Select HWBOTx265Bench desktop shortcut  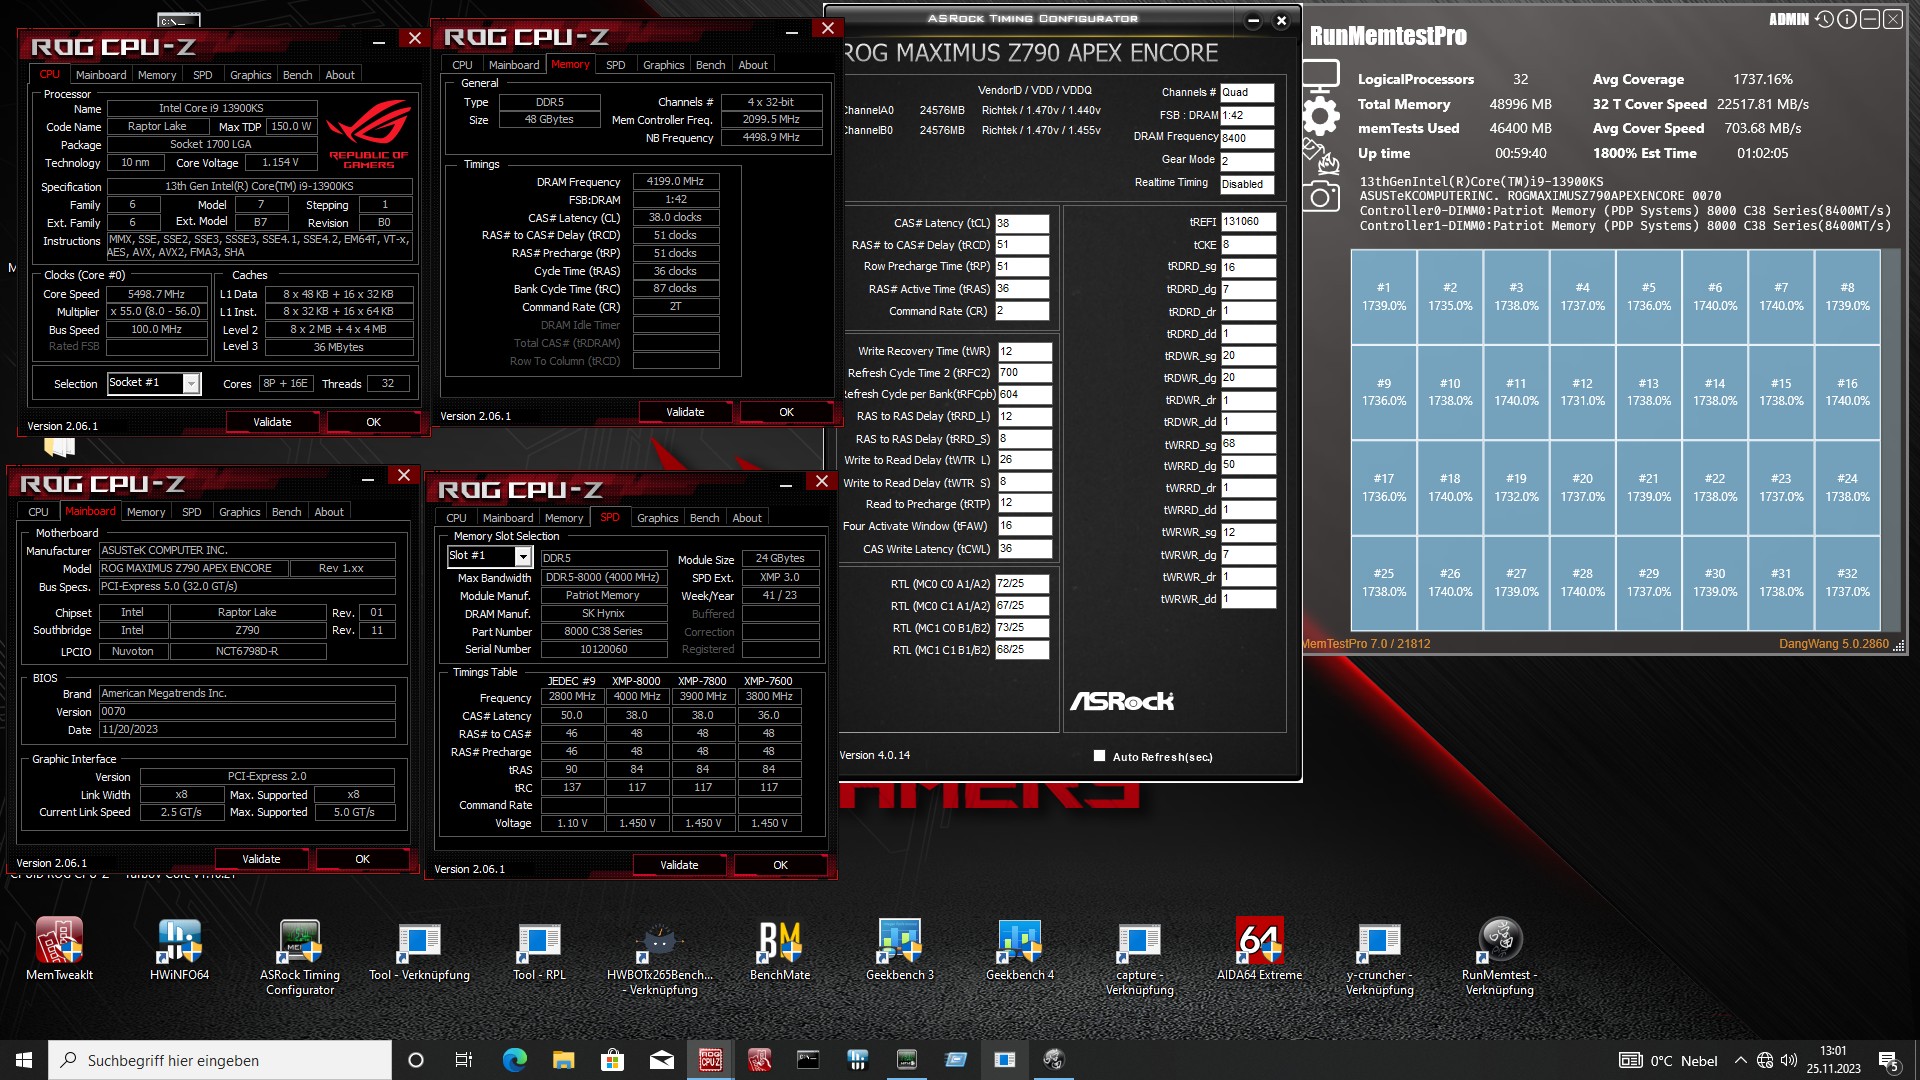660,957
